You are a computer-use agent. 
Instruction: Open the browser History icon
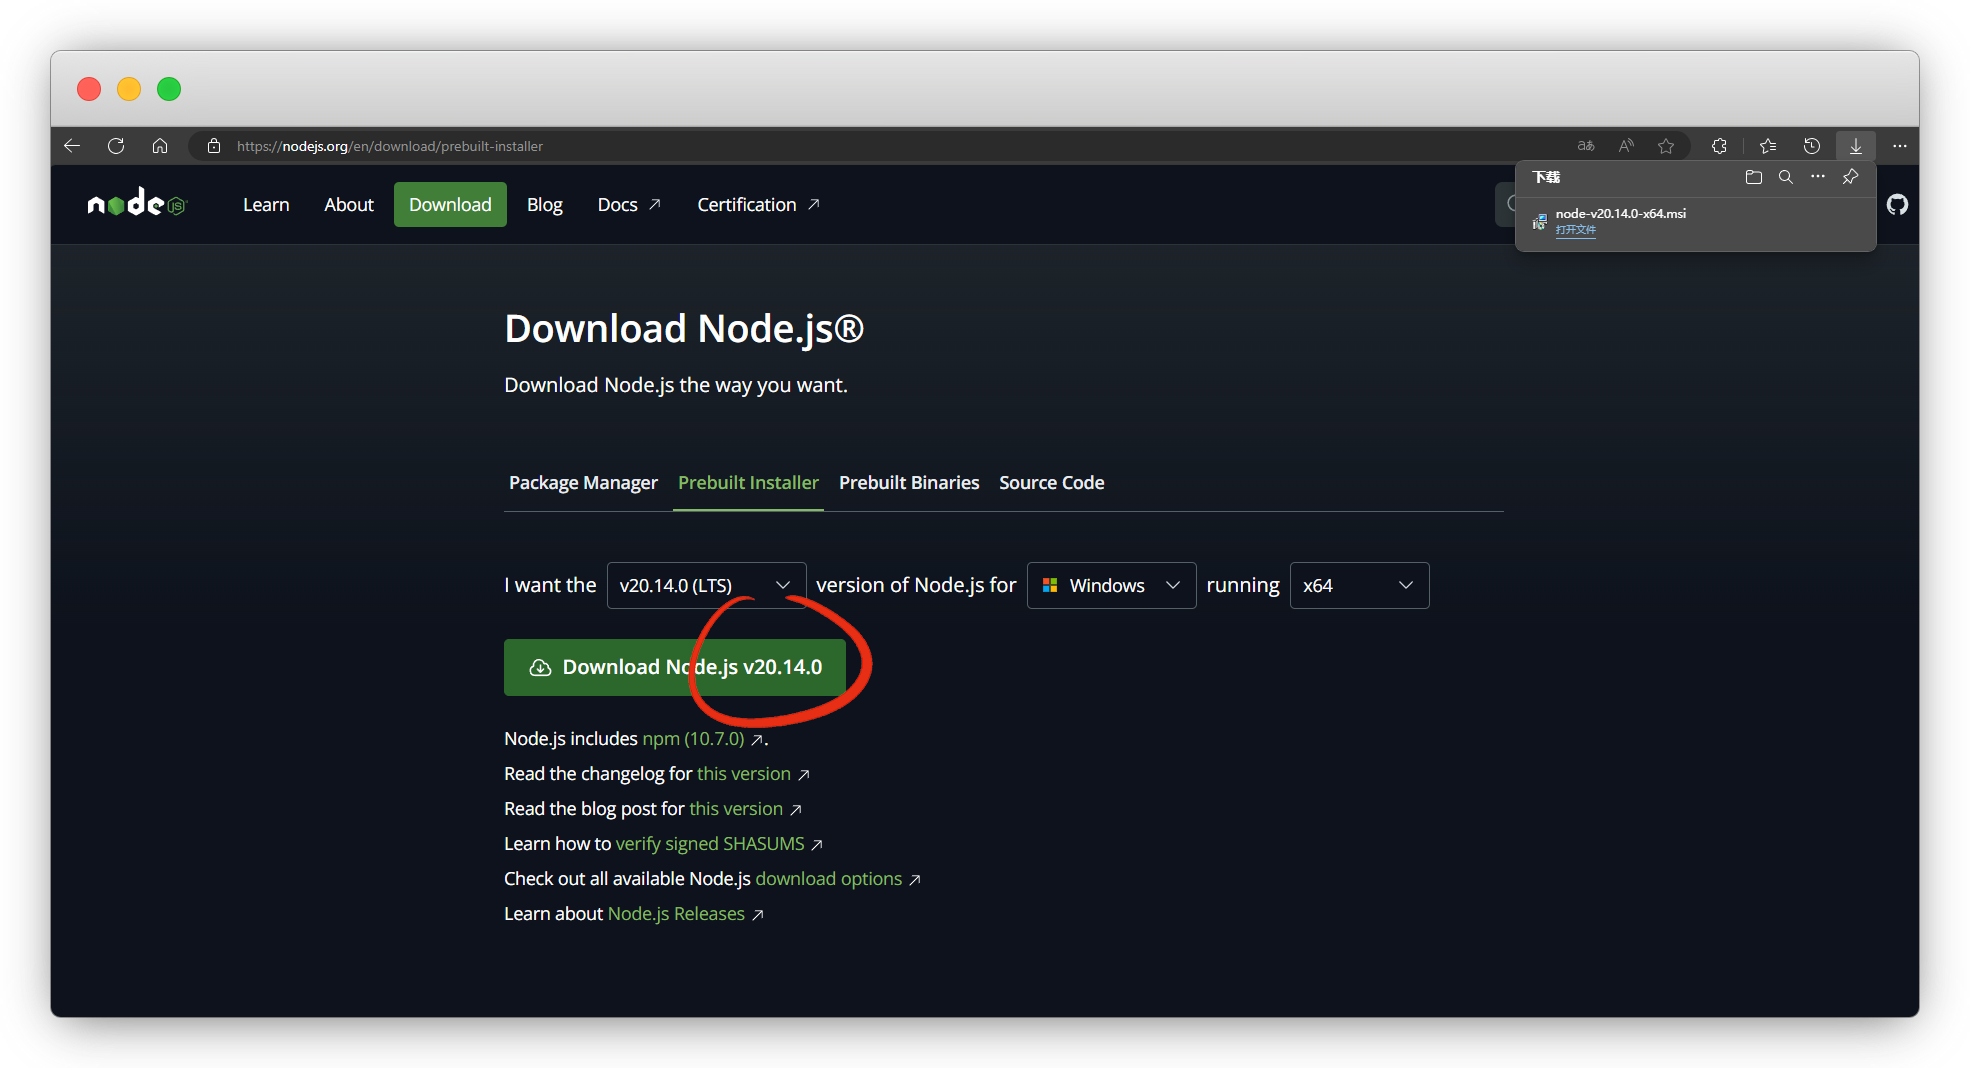pos(1812,146)
